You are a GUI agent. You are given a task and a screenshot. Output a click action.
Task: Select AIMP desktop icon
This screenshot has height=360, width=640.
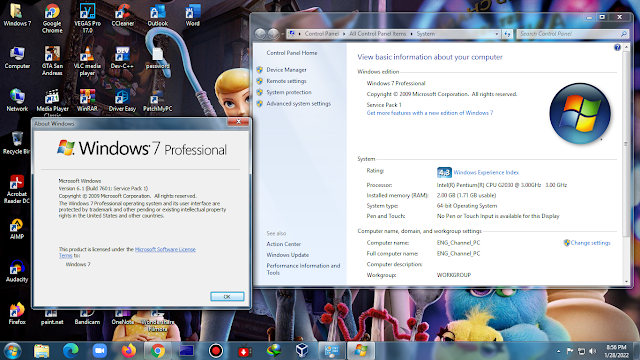click(x=17, y=229)
